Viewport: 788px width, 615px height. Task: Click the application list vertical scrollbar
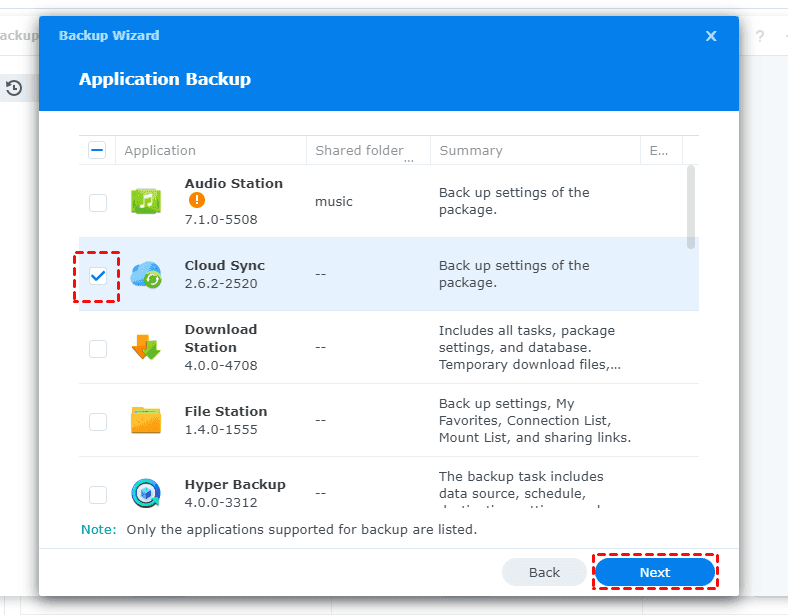691,207
